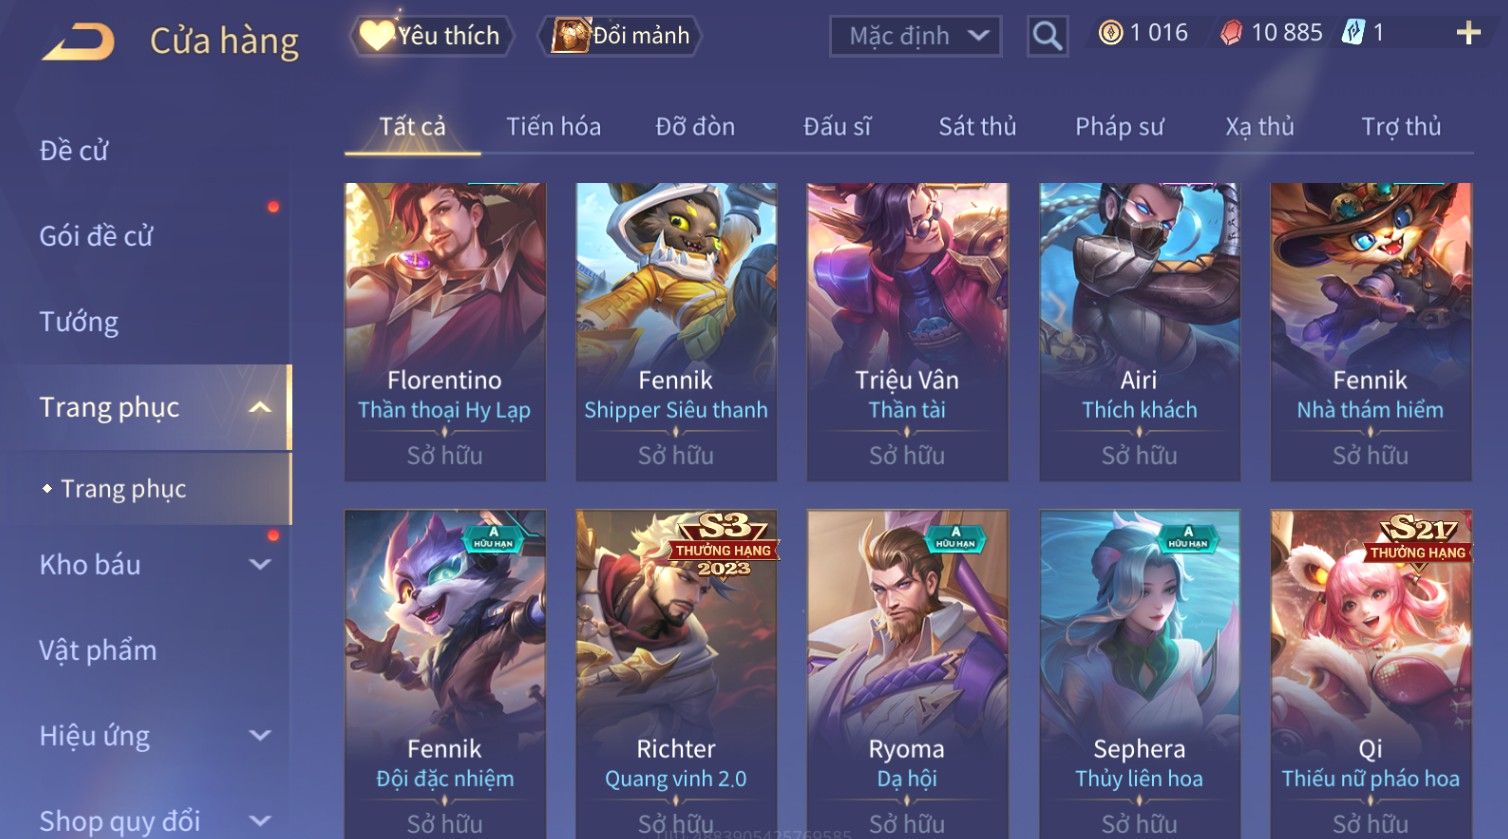Image resolution: width=1508 pixels, height=839 pixels.
Task: Expand the Kho báu sidebar section
Action: point(260,564)
